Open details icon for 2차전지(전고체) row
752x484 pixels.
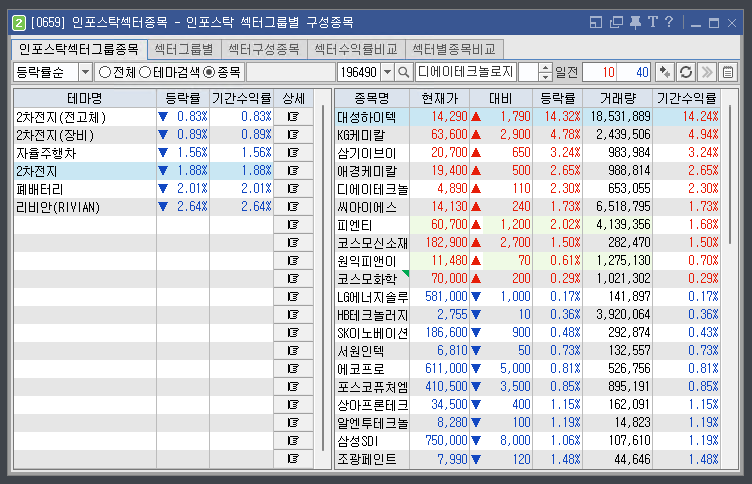293,117
